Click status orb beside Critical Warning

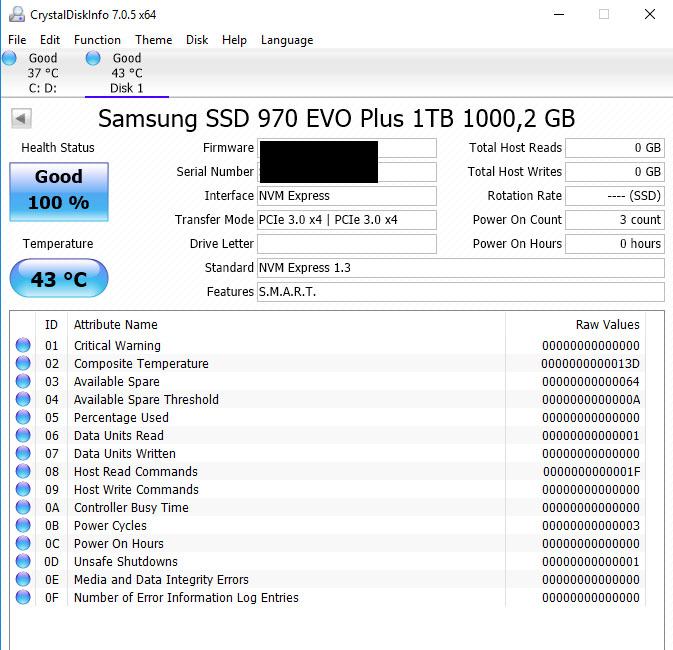coord(23,345)
